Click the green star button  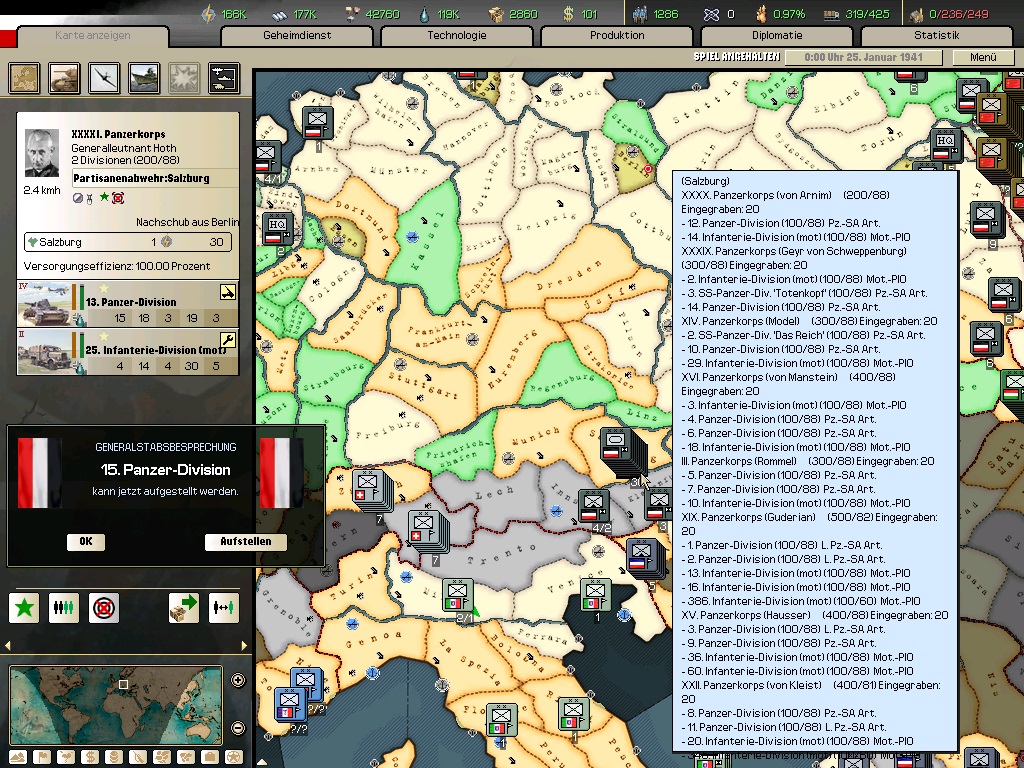click(x=24, y=607)
